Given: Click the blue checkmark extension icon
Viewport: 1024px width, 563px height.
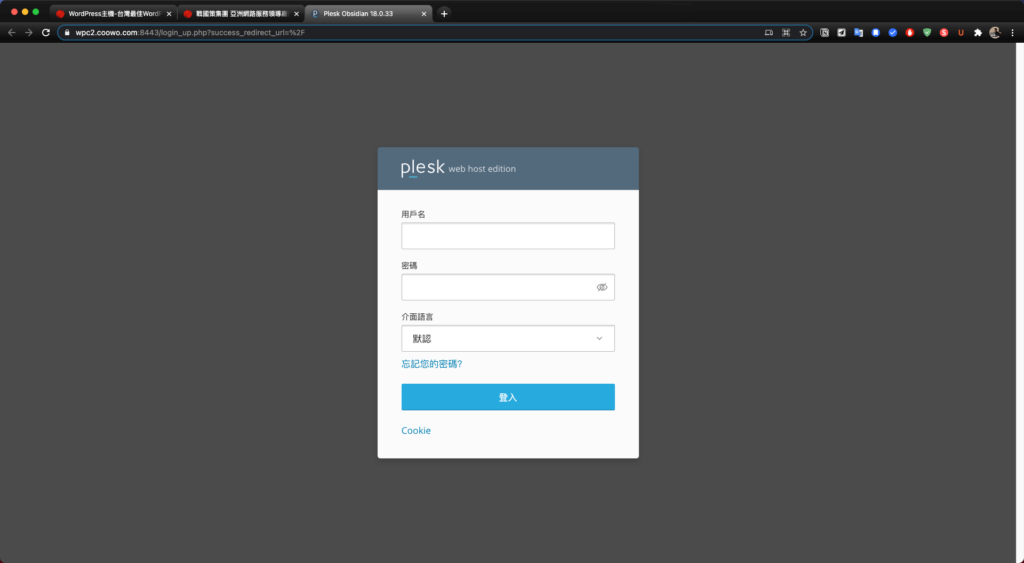Looking at the screenshot, I should click(893, 33).
